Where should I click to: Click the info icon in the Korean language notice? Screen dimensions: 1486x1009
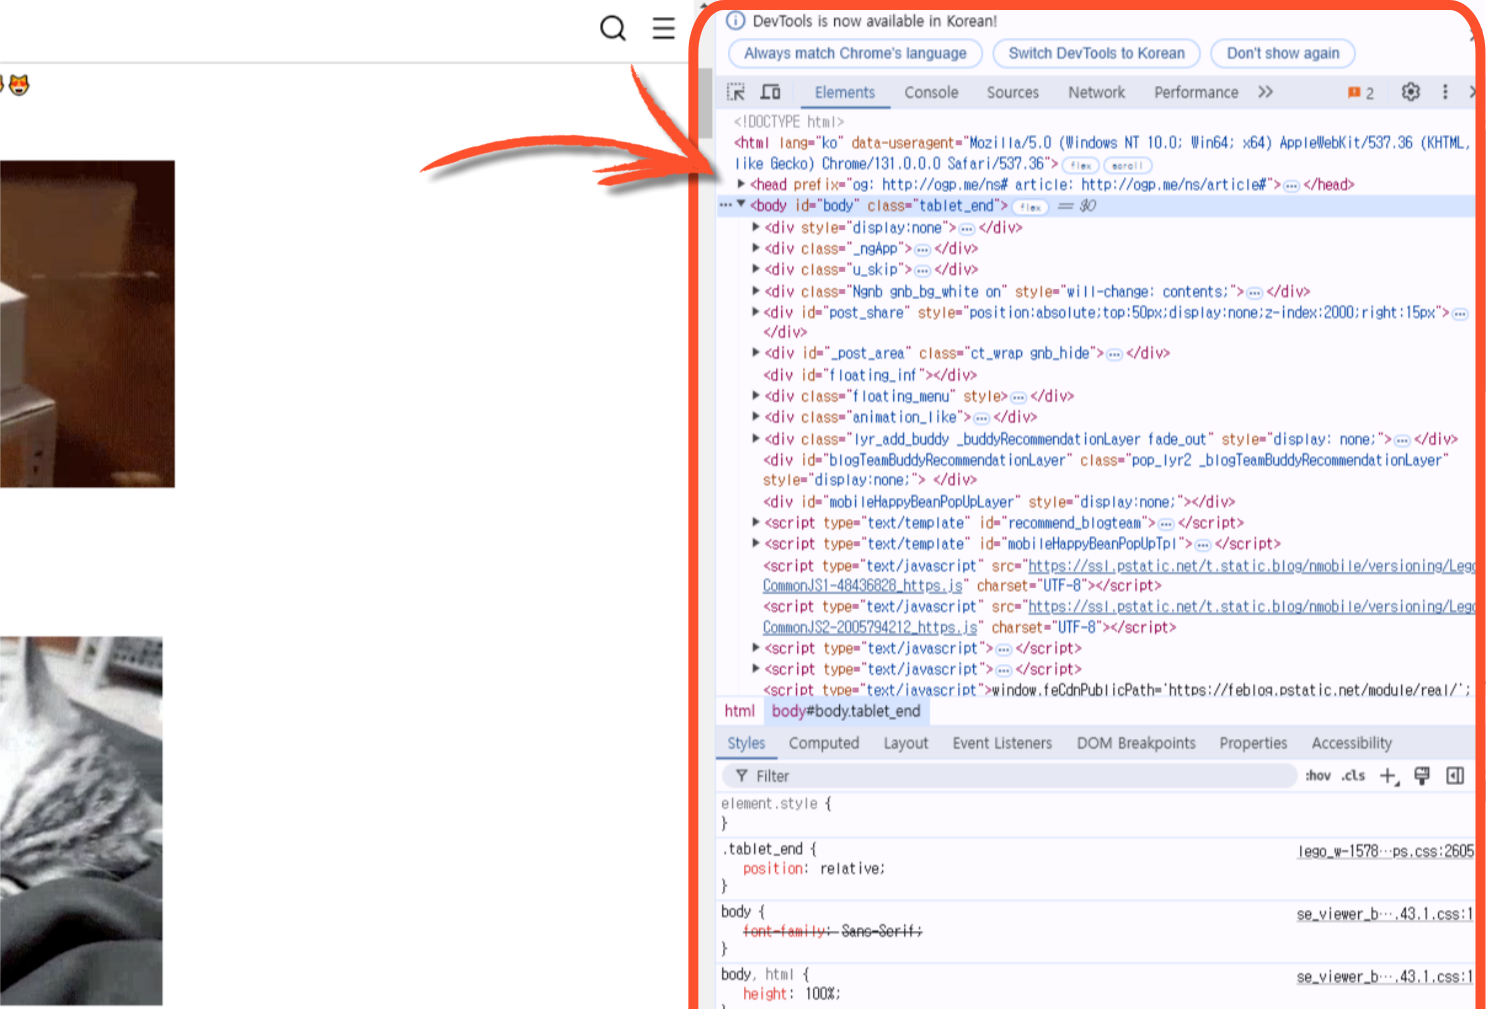736,20
